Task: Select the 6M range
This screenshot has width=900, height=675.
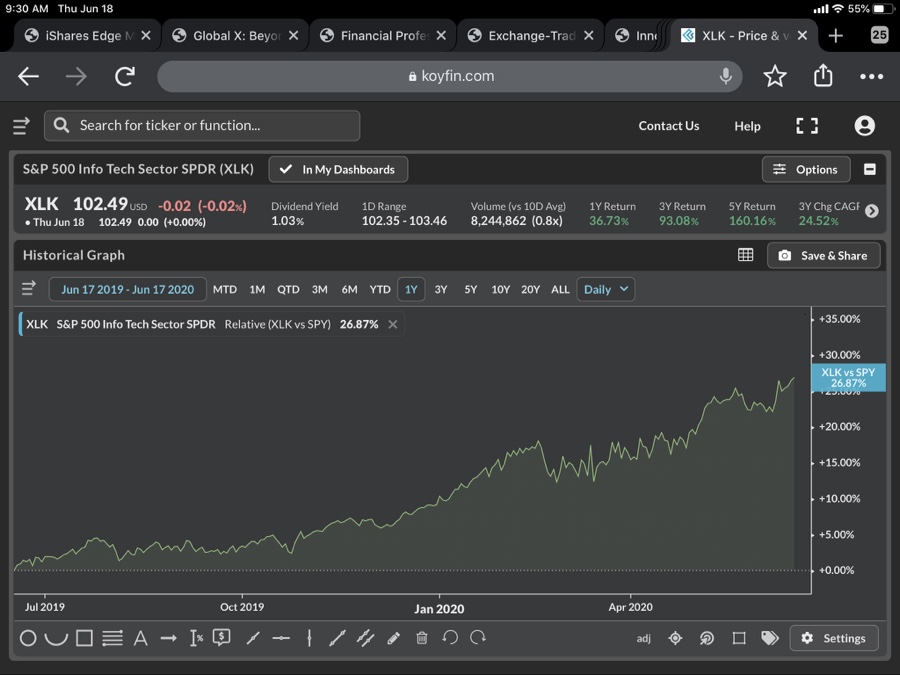Action: pos(350,289)
